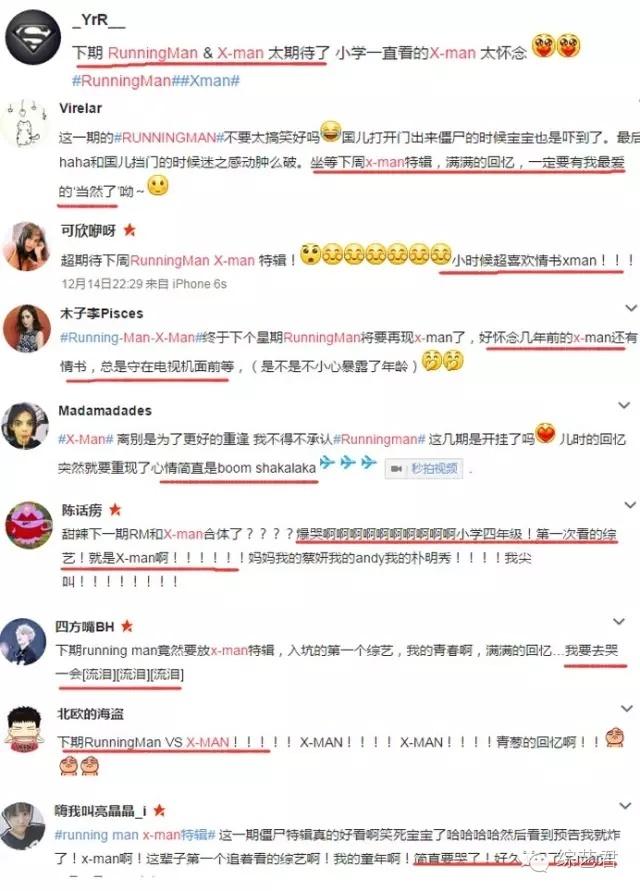Open the chevron menu on 陈话痨 post
The height and width of the screenshot is (891, 640).
point(630,505)
